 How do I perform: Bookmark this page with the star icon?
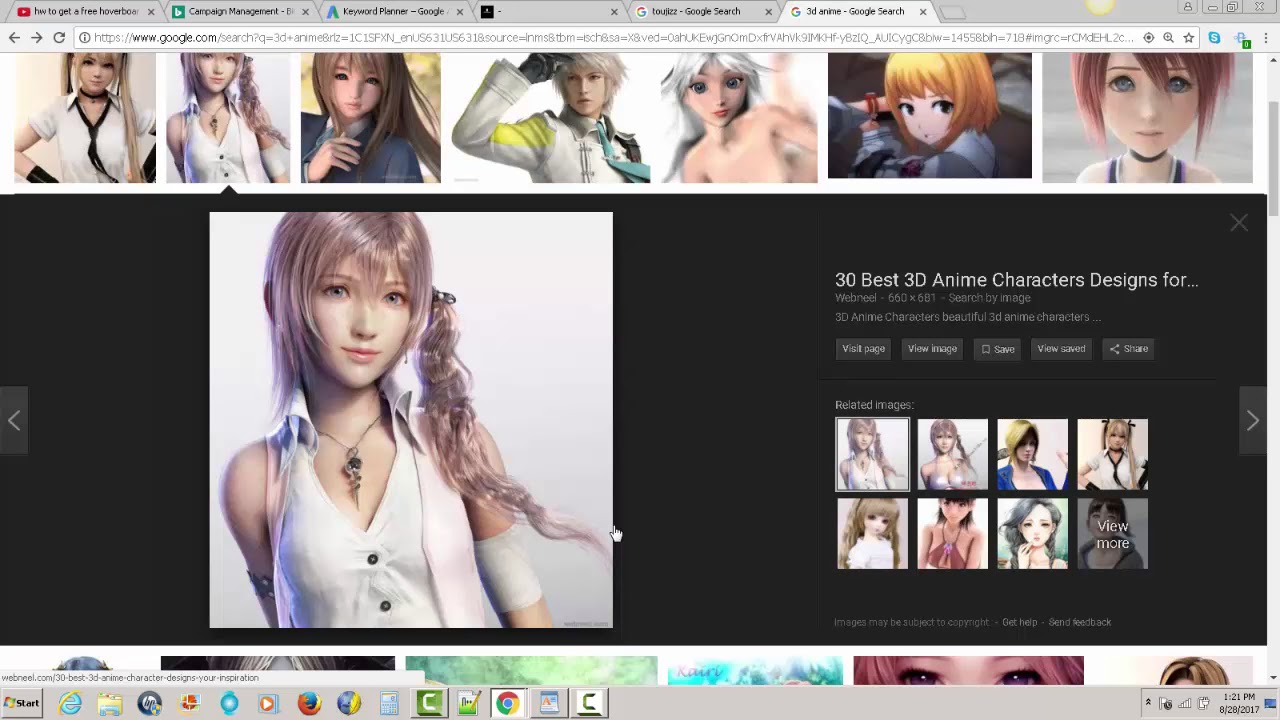coord(1189,38)
